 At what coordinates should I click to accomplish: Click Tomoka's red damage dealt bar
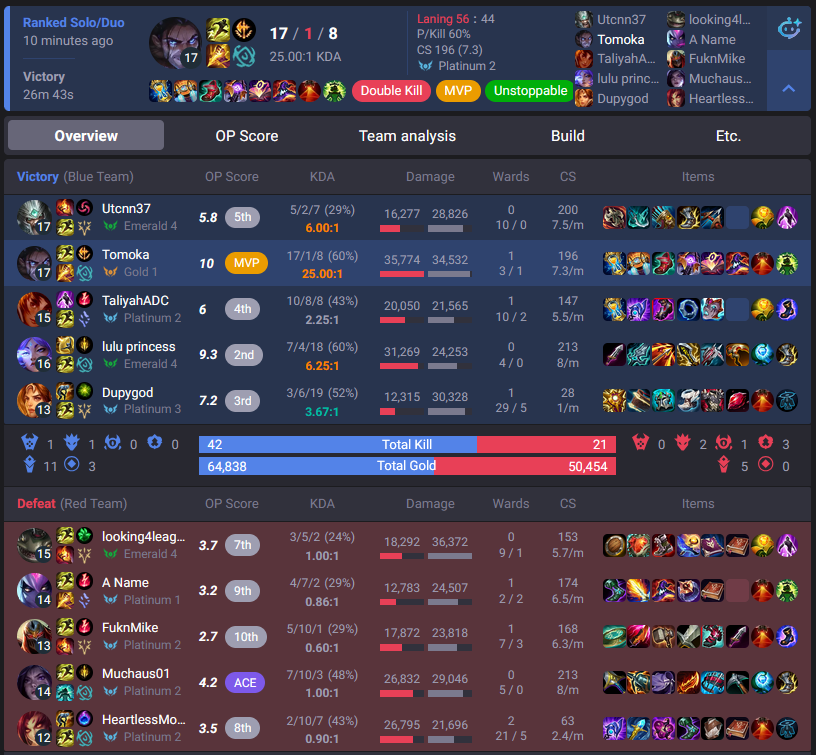point(402,274)
